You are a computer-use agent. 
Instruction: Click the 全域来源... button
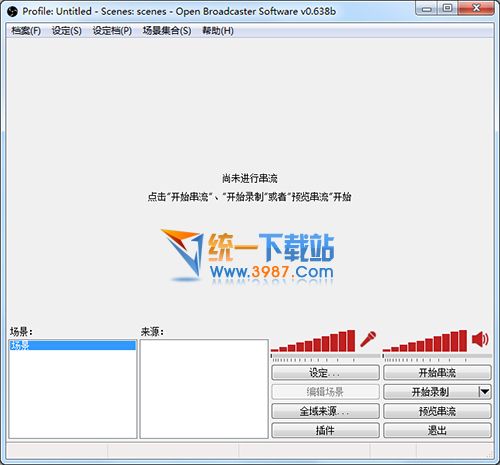point(325,411)
